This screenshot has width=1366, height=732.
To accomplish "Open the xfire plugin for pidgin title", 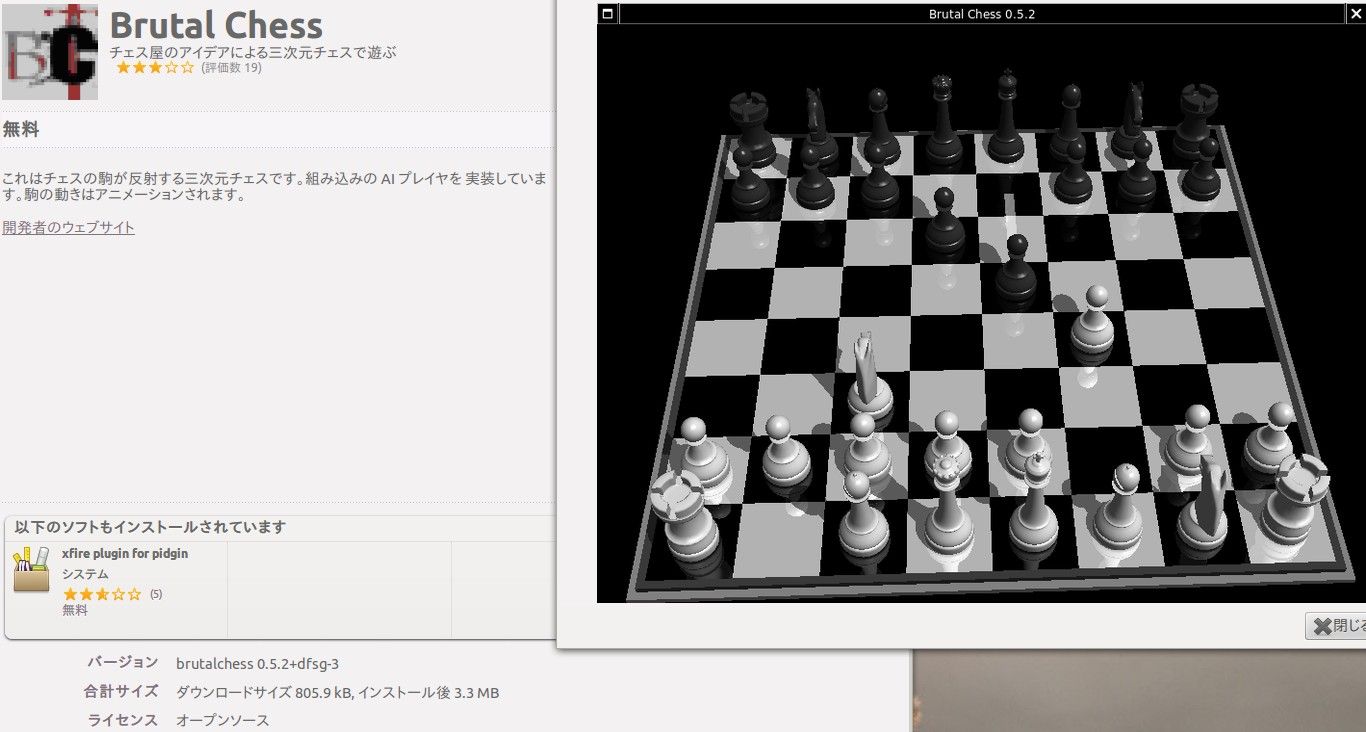I will [x=125, y=553].
